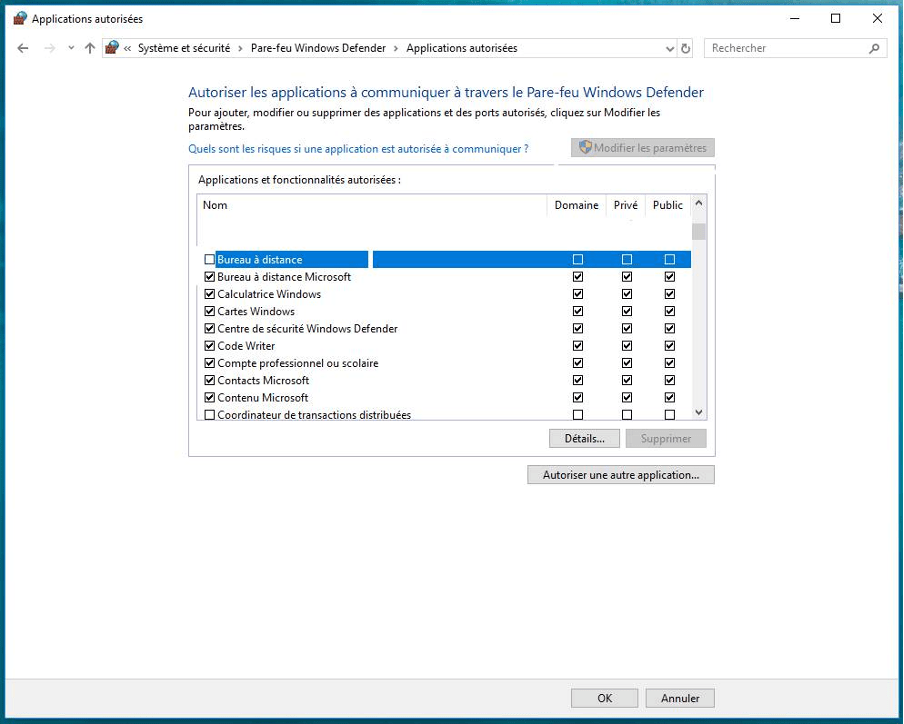Toggle the Calculatrice Windows checkbox
Image resolution: width=904 pixels, height=724 pixels.
coord(210,294)
